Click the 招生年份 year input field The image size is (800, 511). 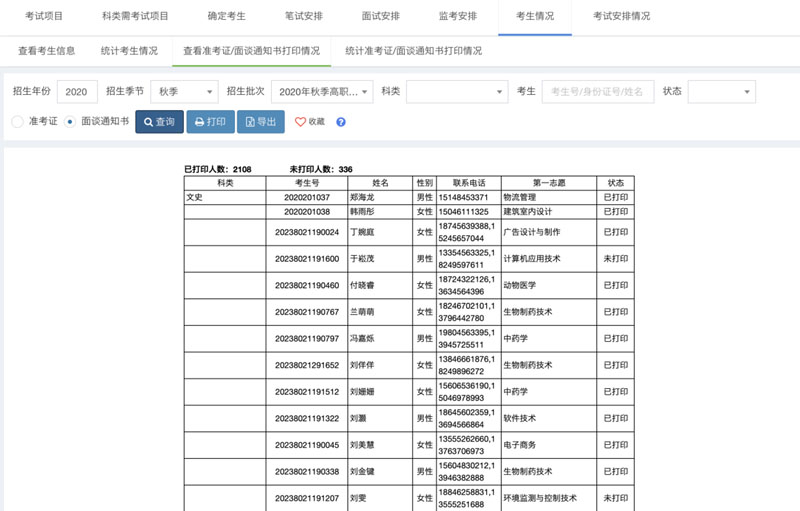[77, 92]
